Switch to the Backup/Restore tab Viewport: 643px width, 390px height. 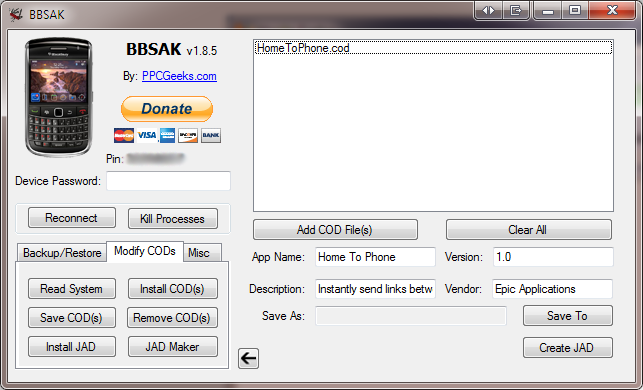[62, 253]
